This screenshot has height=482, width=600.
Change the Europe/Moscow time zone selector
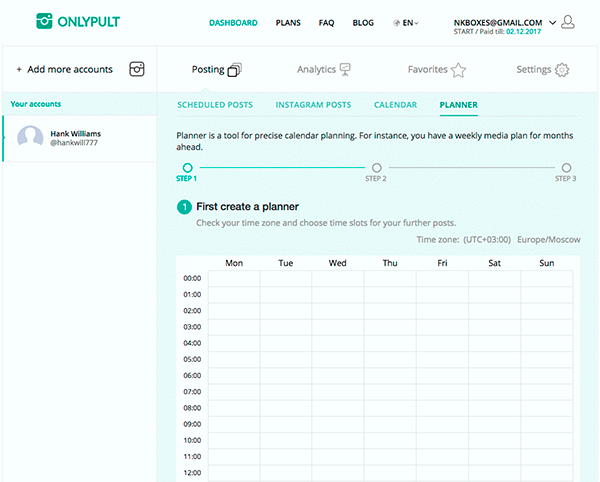tap(548, 240)
